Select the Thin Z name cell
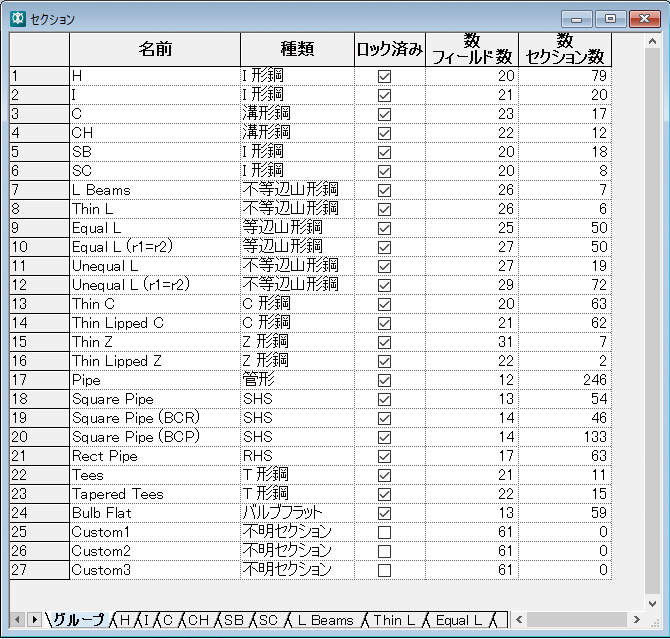 (155, 342)
